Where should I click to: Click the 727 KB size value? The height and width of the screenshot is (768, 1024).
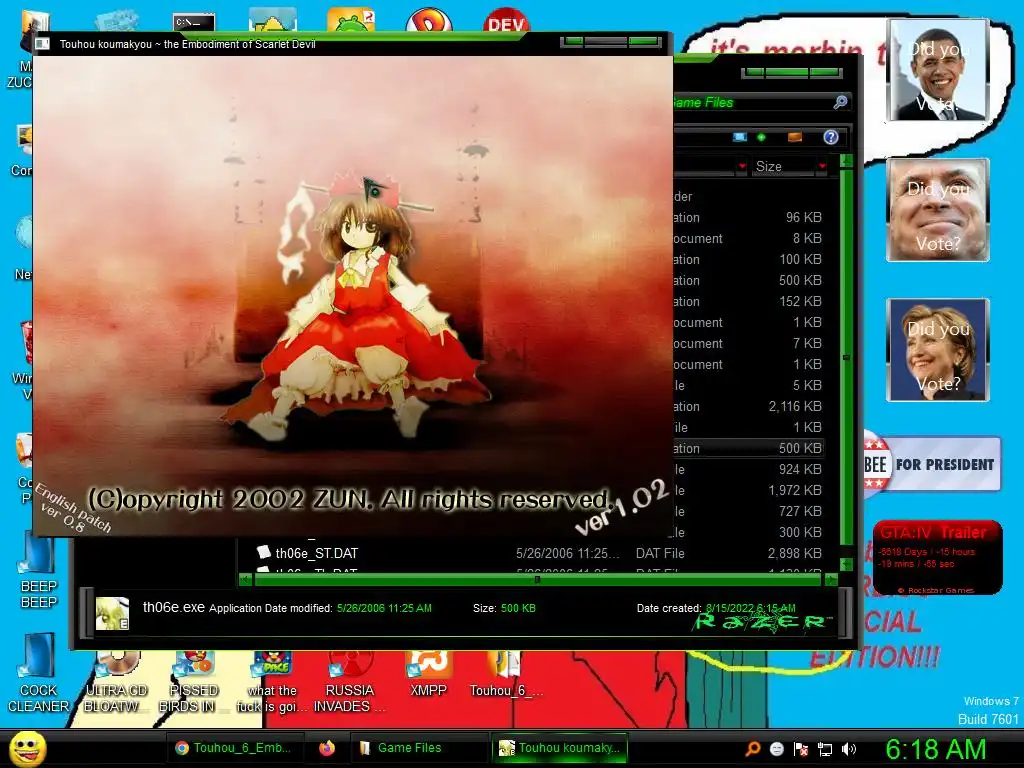pos(800,511)
